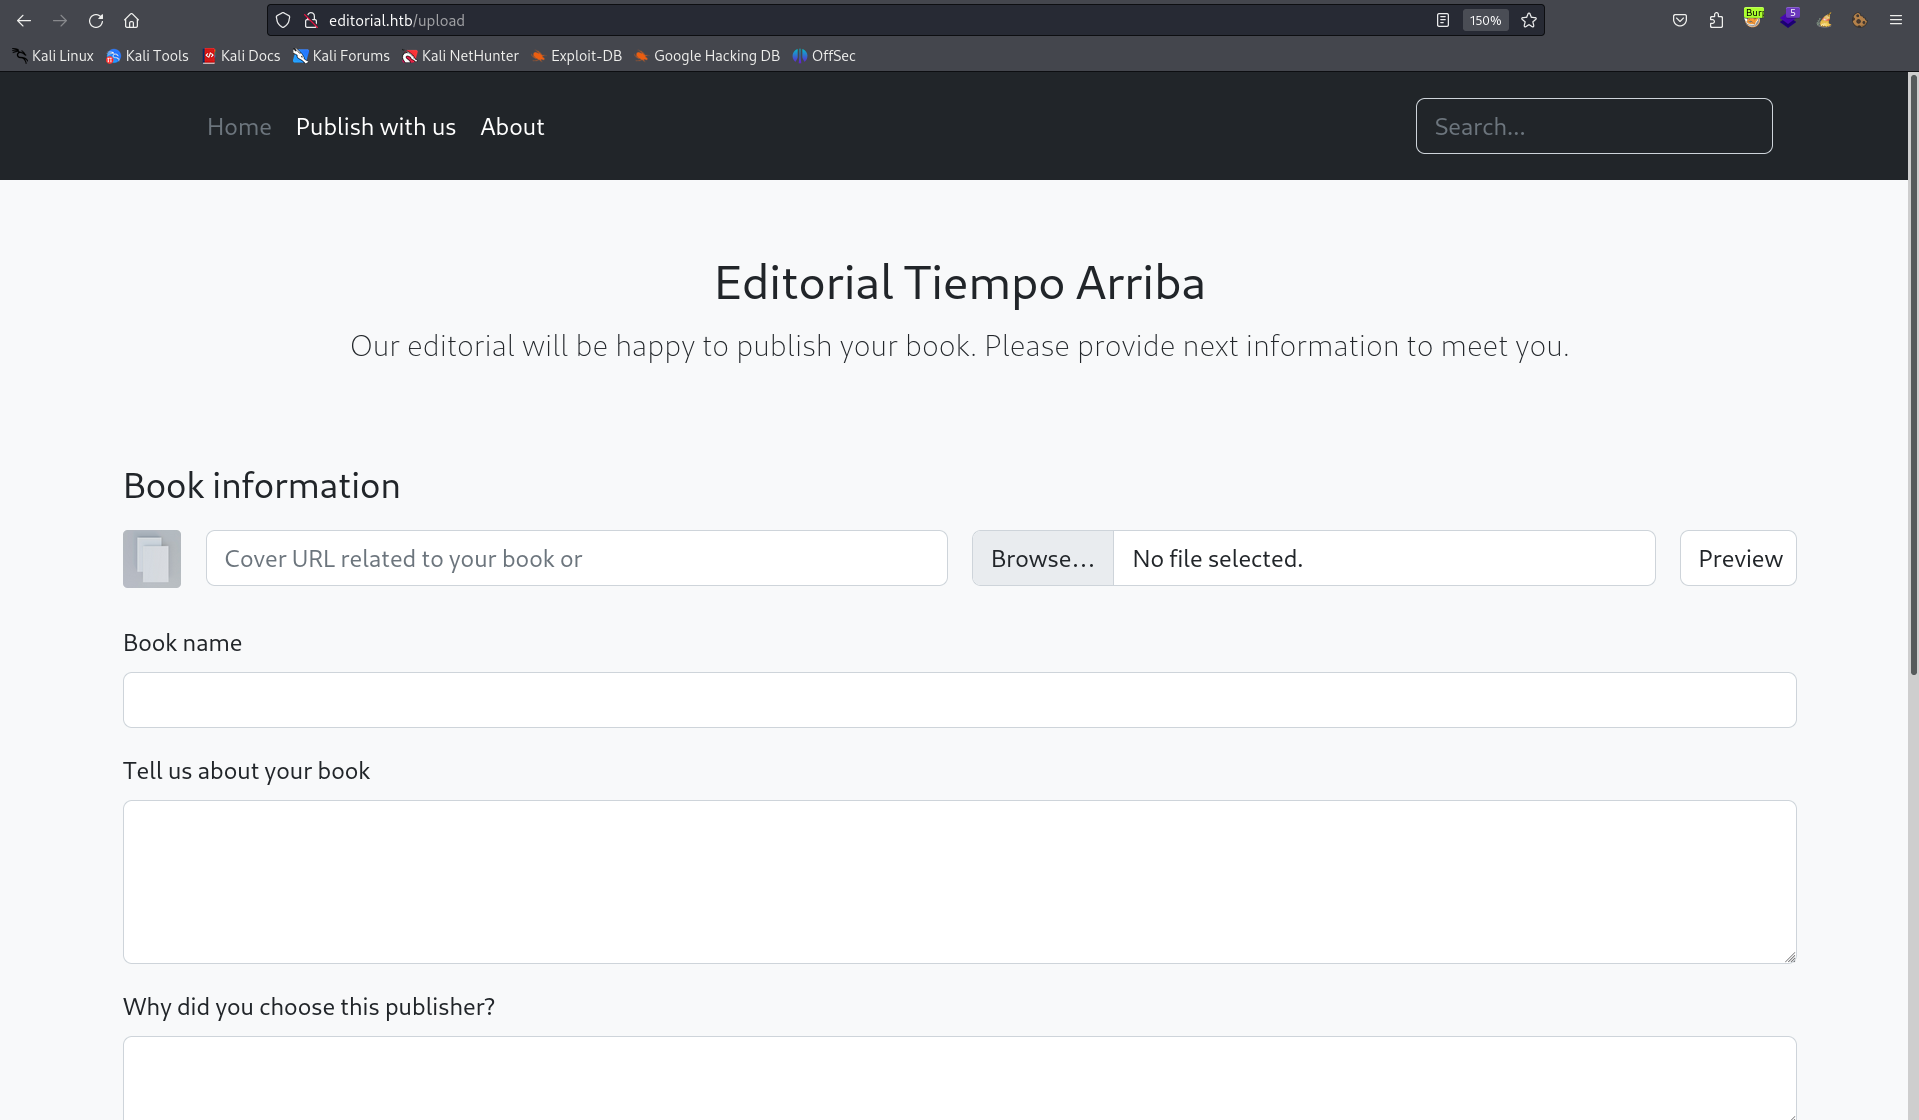Image resolution: width=1919 pixels, height=1120 pixels.
Task: Open the About nav item
Action: tap(512, 127)
